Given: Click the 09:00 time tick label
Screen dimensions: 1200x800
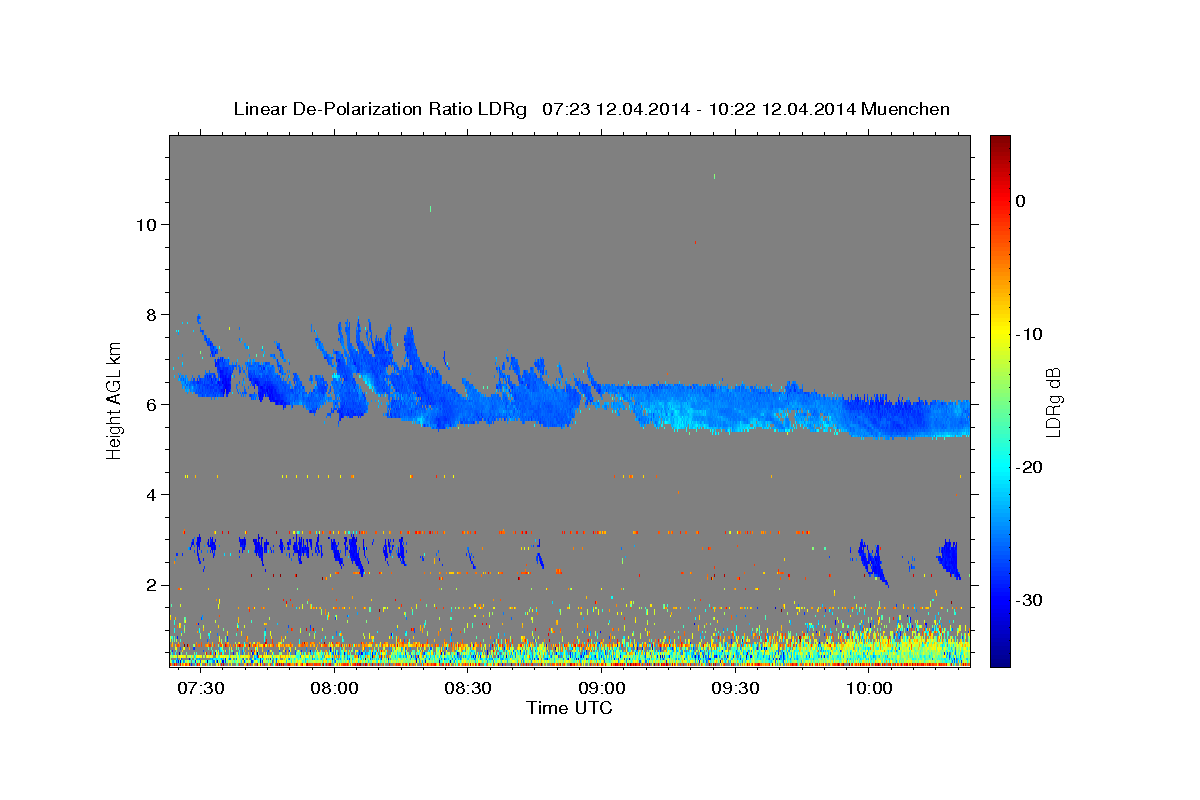Looking at the screenshot, I should click(x=602, y=689).
